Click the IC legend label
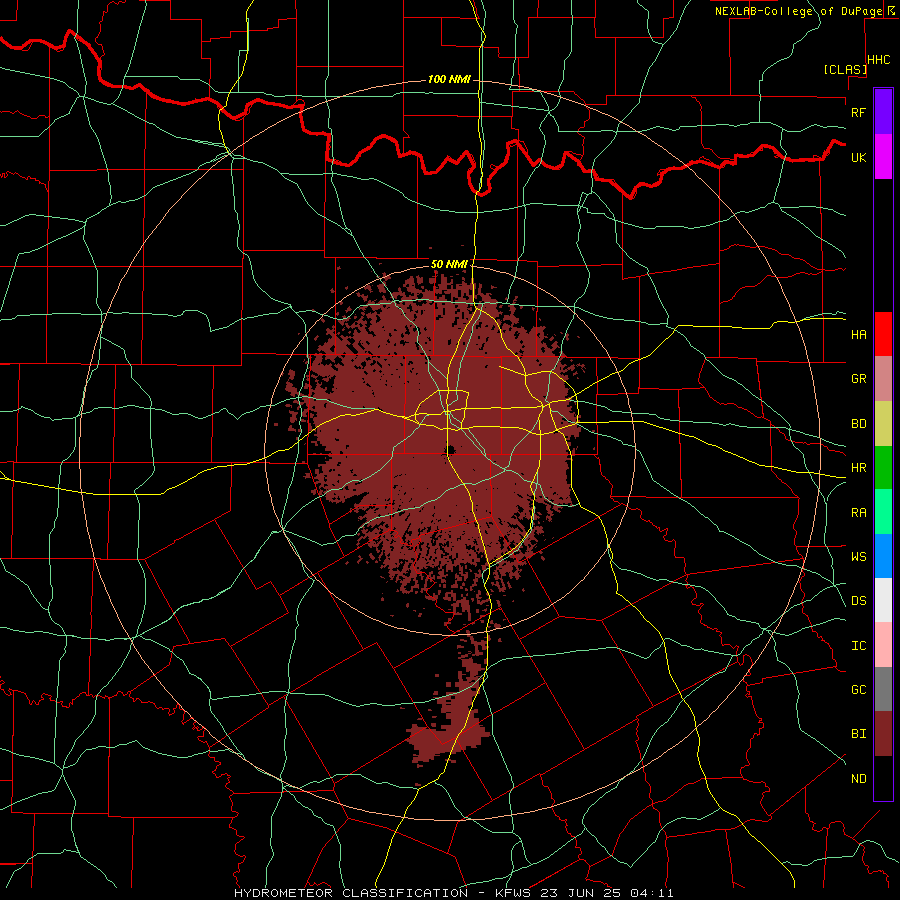The image size is (900, 900). (x=858, y=645)
